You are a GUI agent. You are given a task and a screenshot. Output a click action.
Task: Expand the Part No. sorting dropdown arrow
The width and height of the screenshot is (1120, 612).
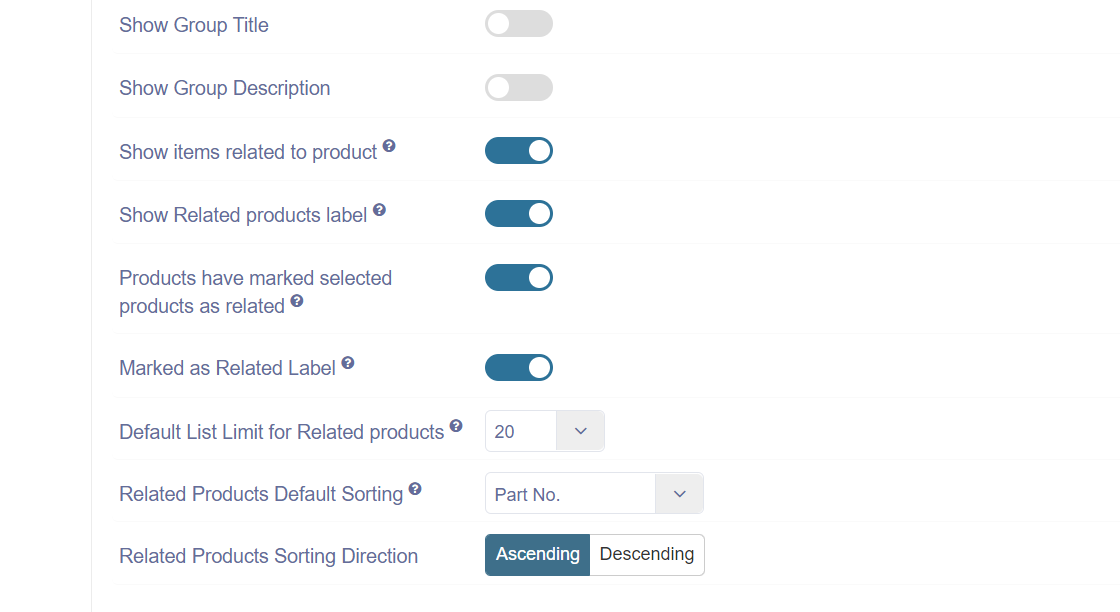point(679,493)
